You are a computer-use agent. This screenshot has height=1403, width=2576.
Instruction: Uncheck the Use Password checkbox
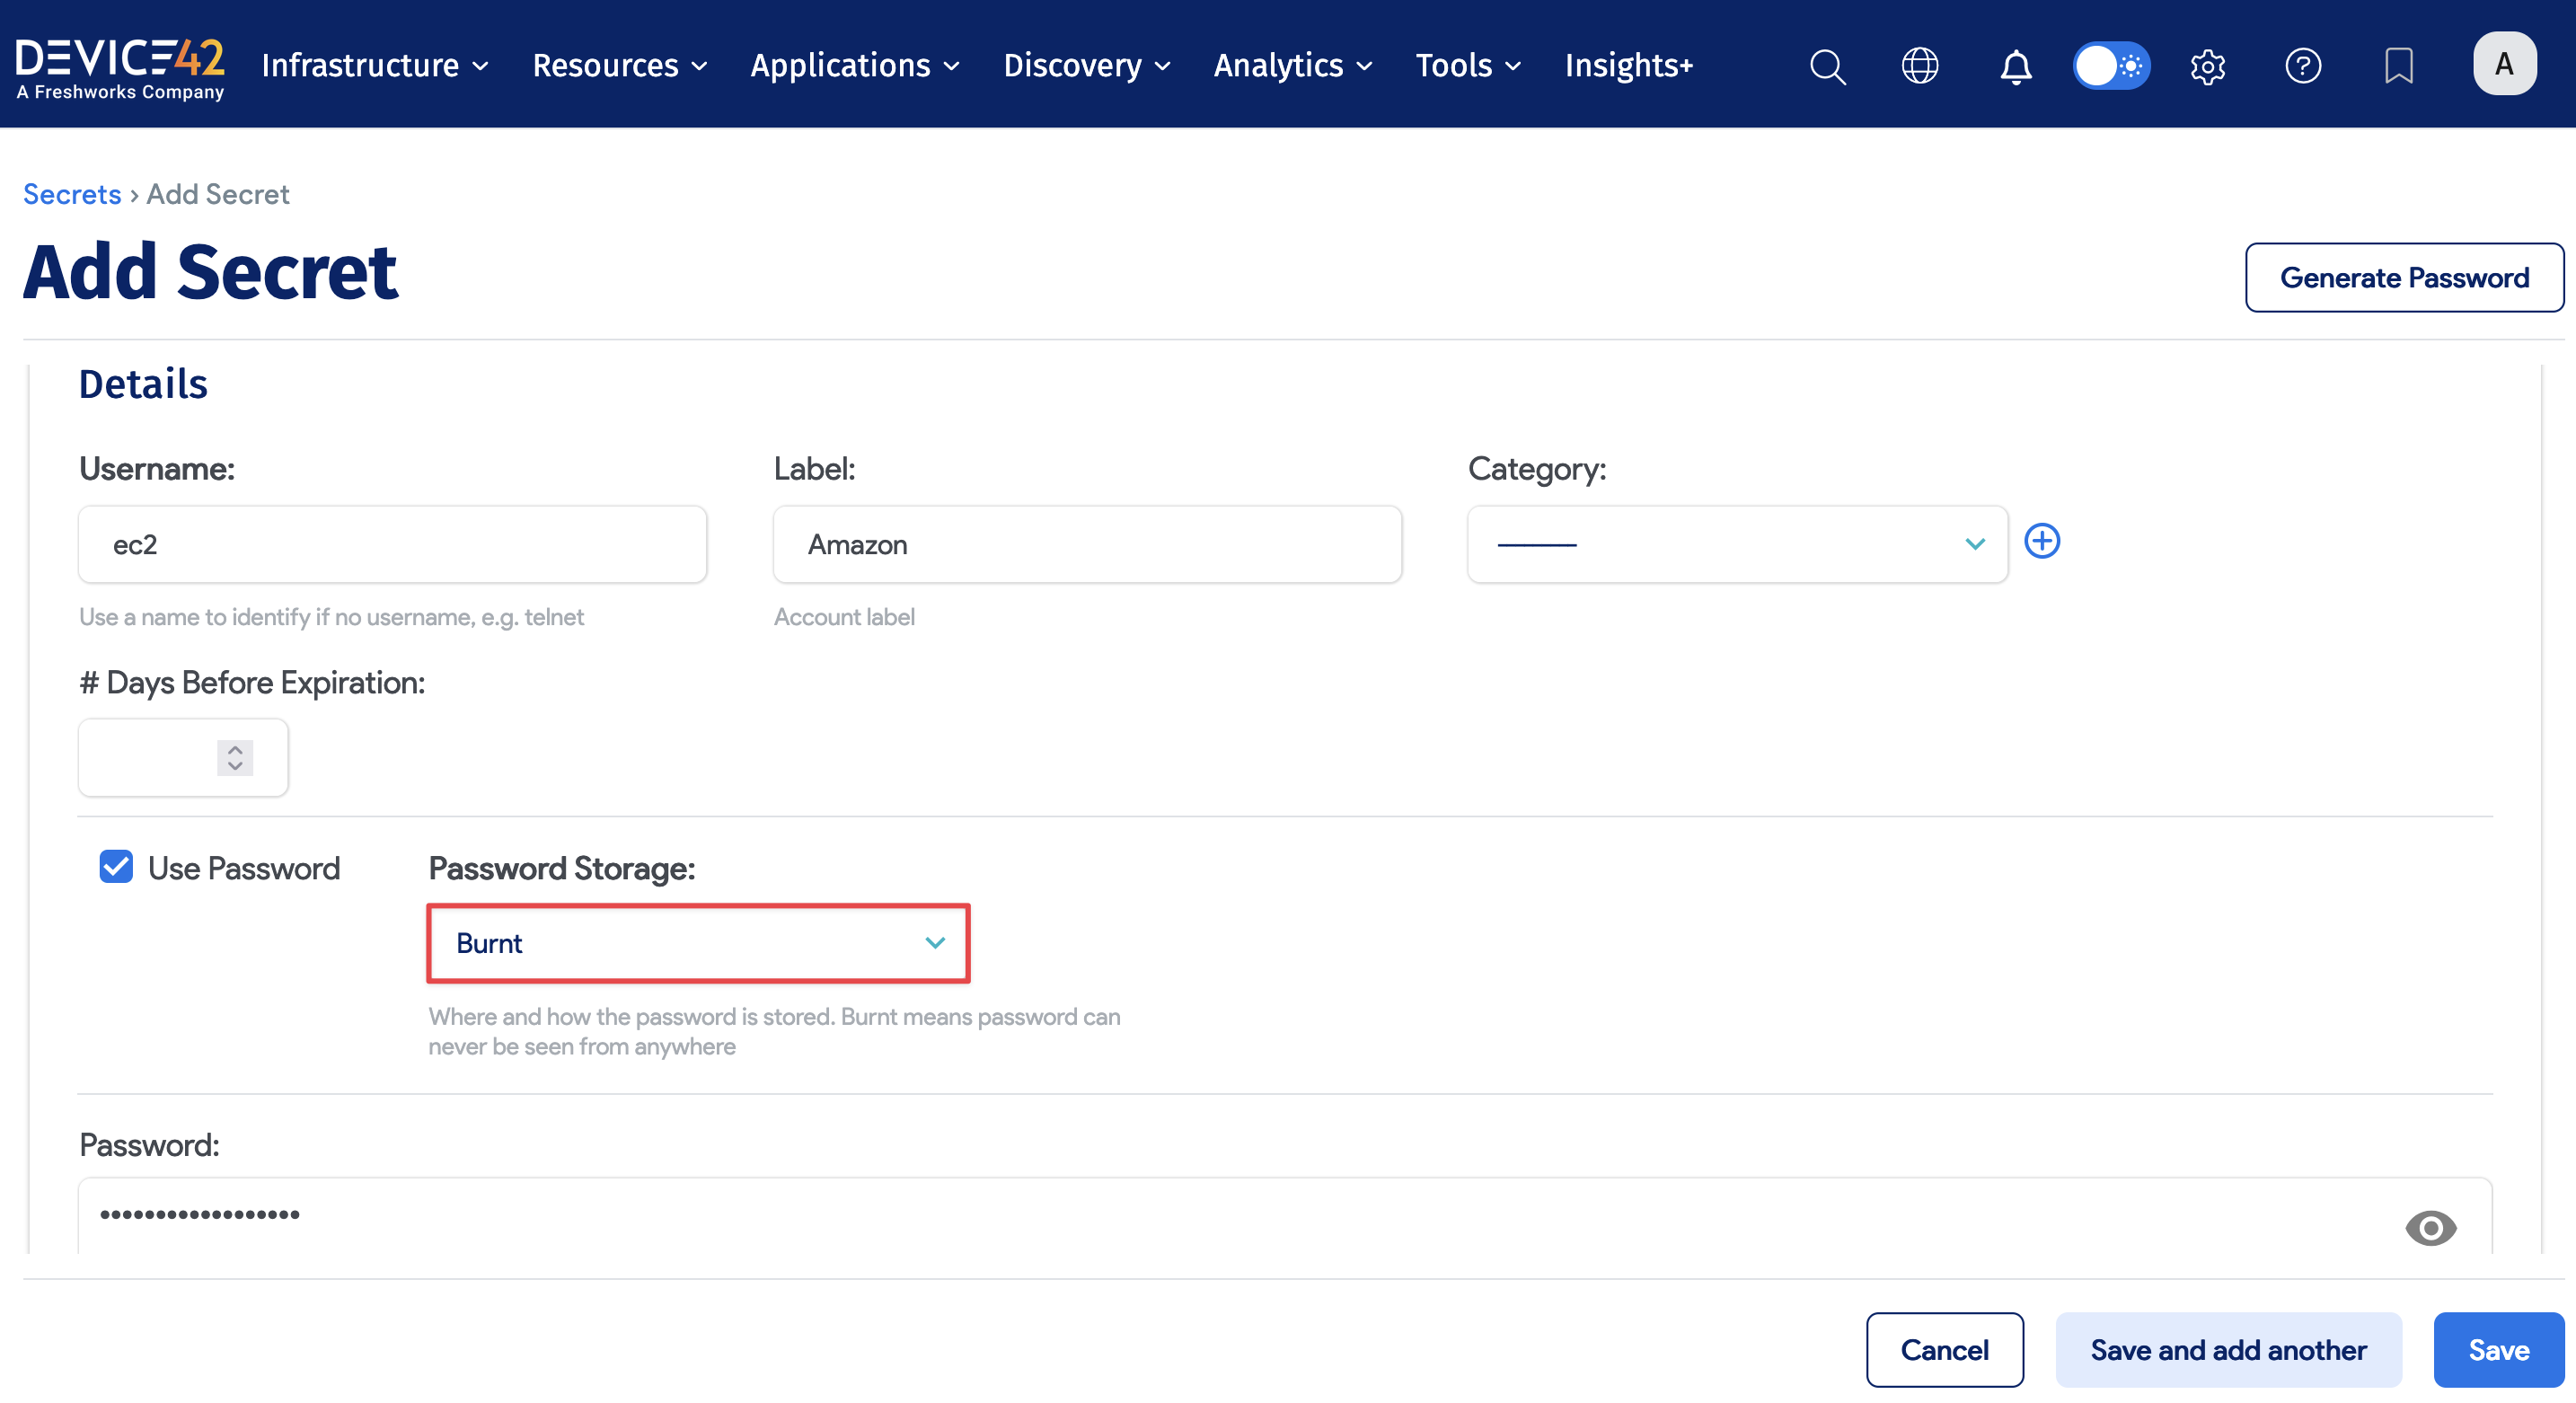coord(116,867)
